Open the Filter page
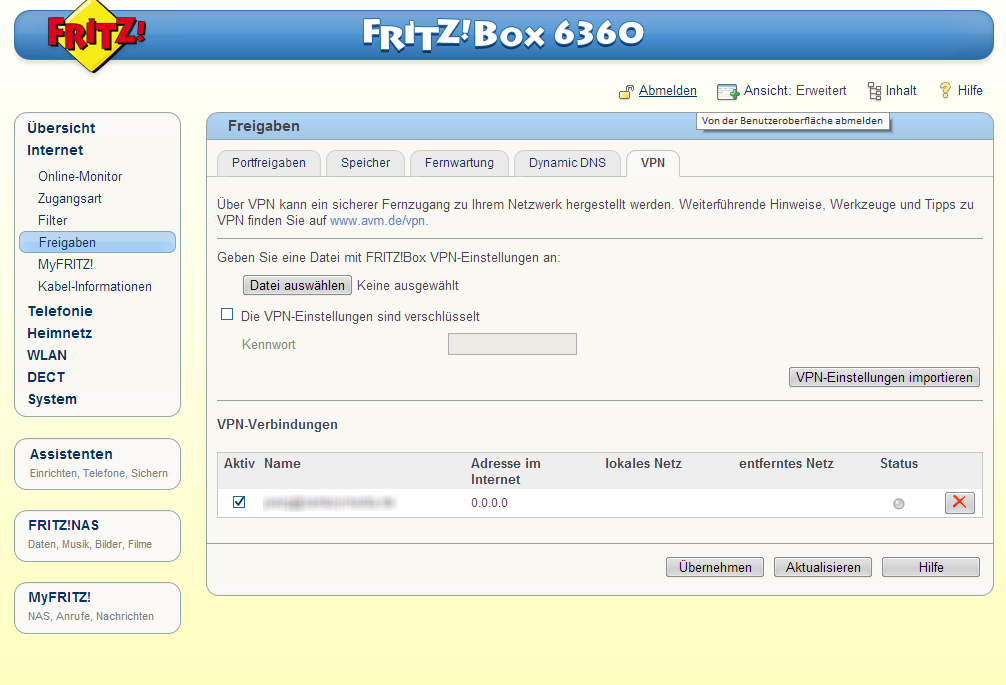1006x685 pixels. coord(53,221)
